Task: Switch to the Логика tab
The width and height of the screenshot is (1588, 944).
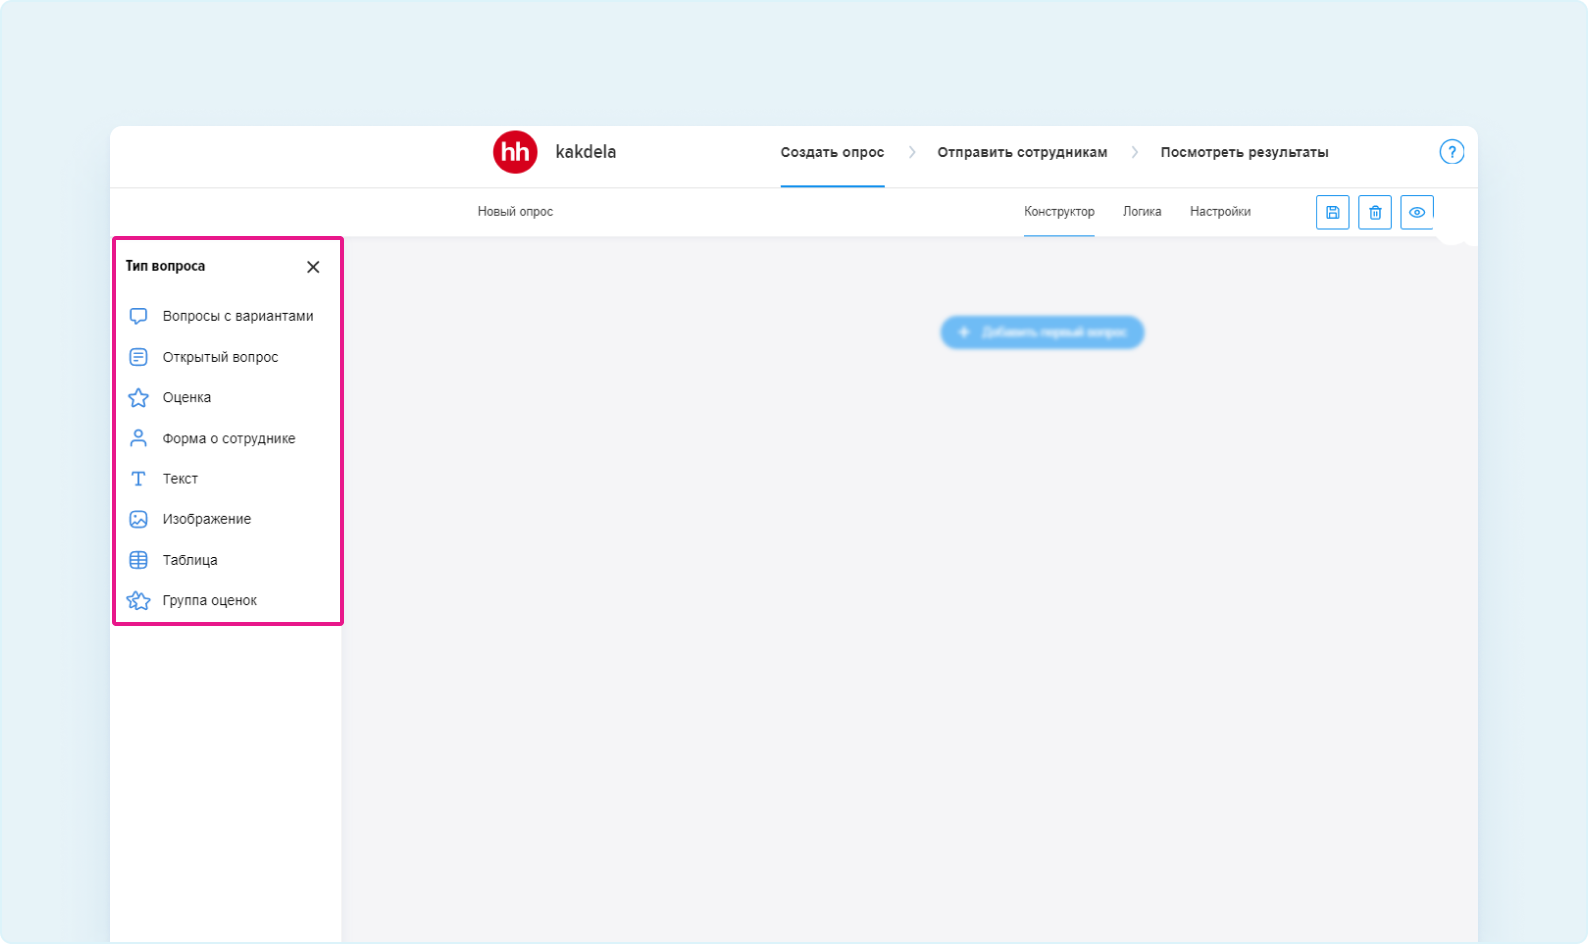Action: click(1142, 212)
